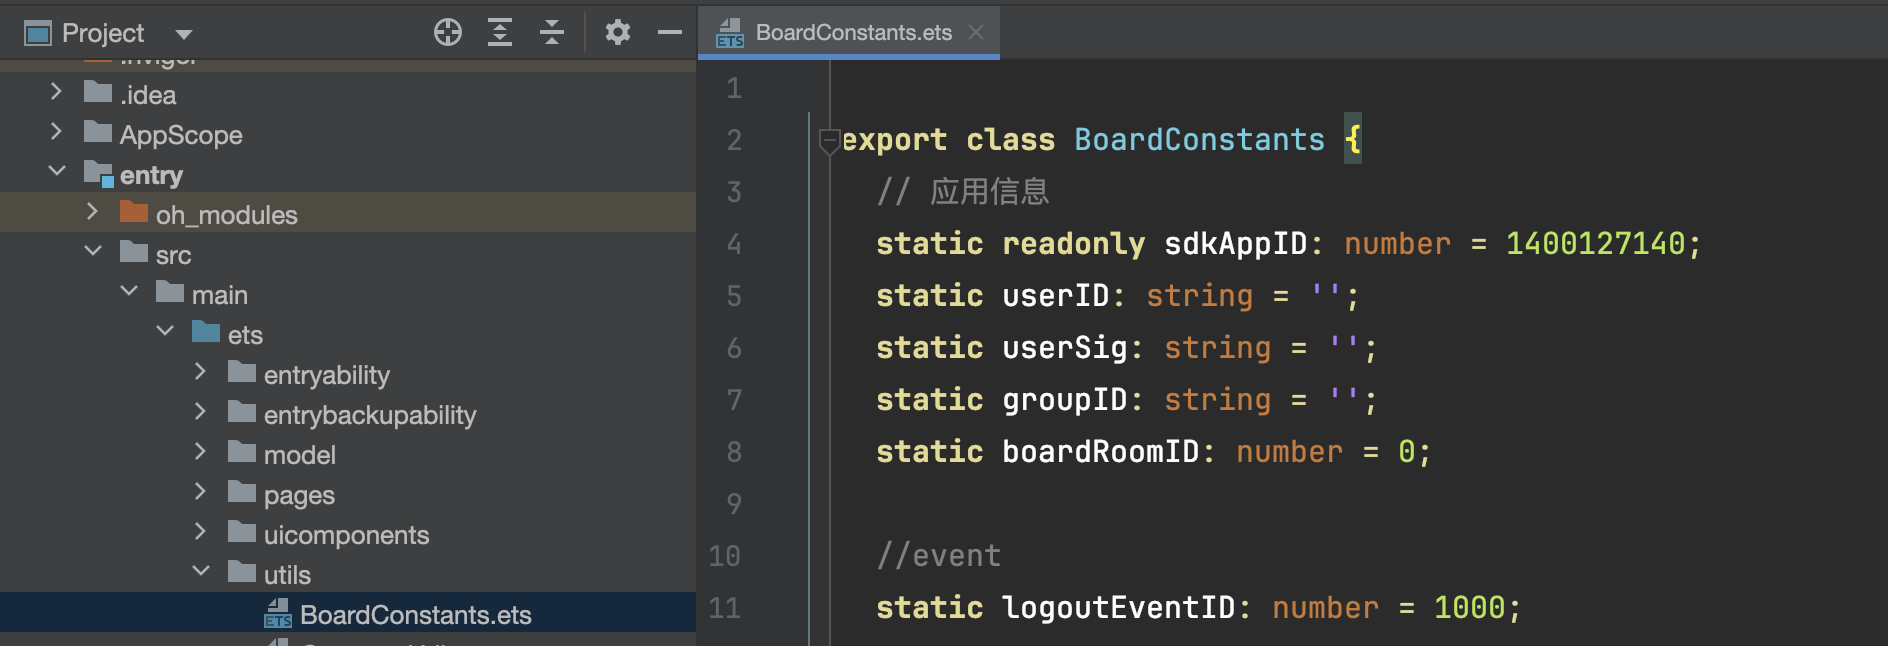
Task: Click the sdkAppID value 1400127140
Action: [1595, 244]
